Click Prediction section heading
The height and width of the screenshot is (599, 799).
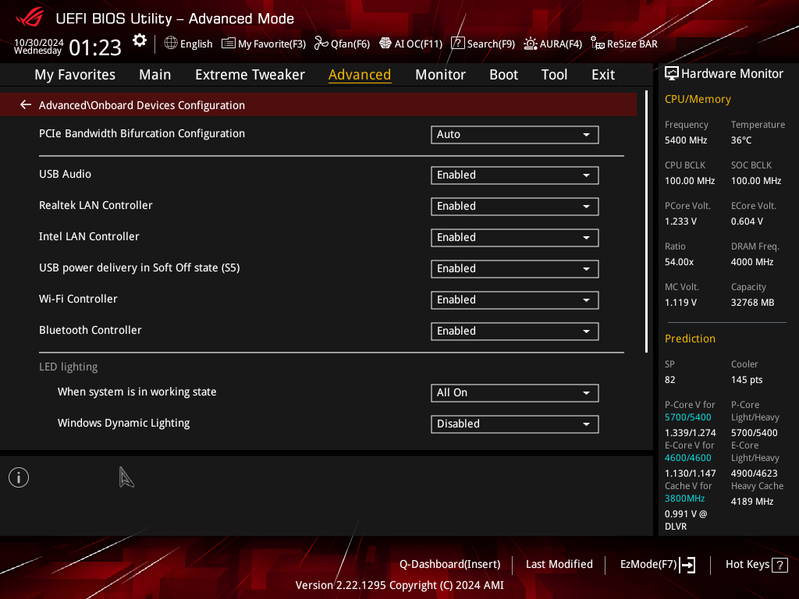[690, 339]
